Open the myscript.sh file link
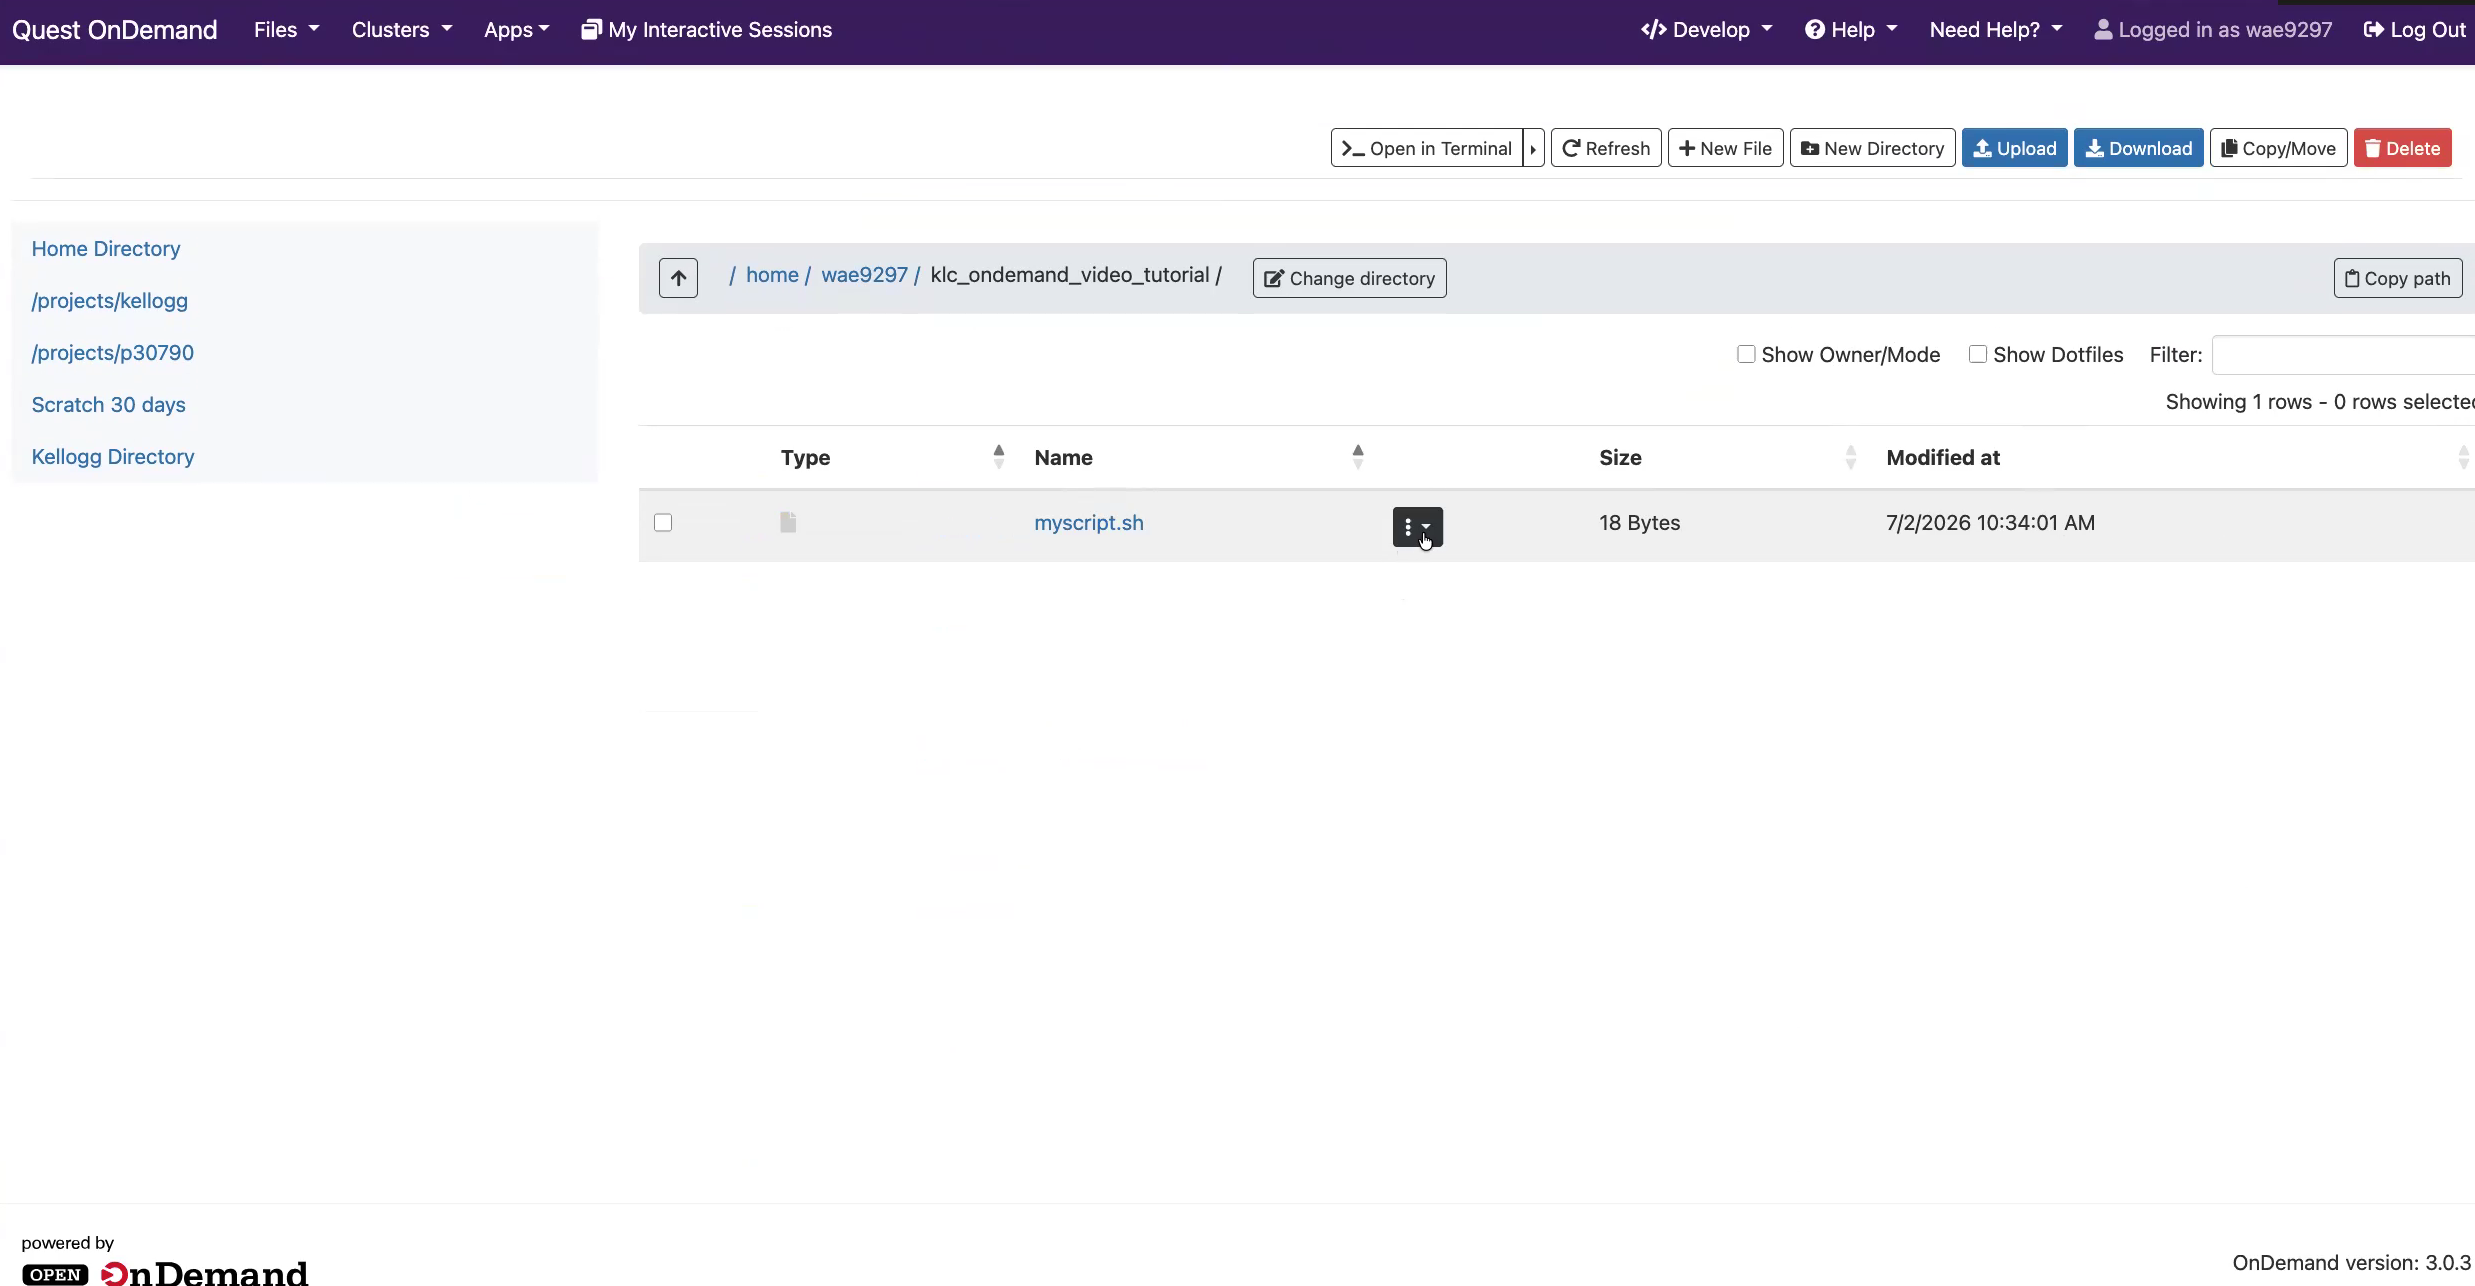The height and width of the screenshot is (1286, 2475). pyautogui.click(x=1089, y=523)
